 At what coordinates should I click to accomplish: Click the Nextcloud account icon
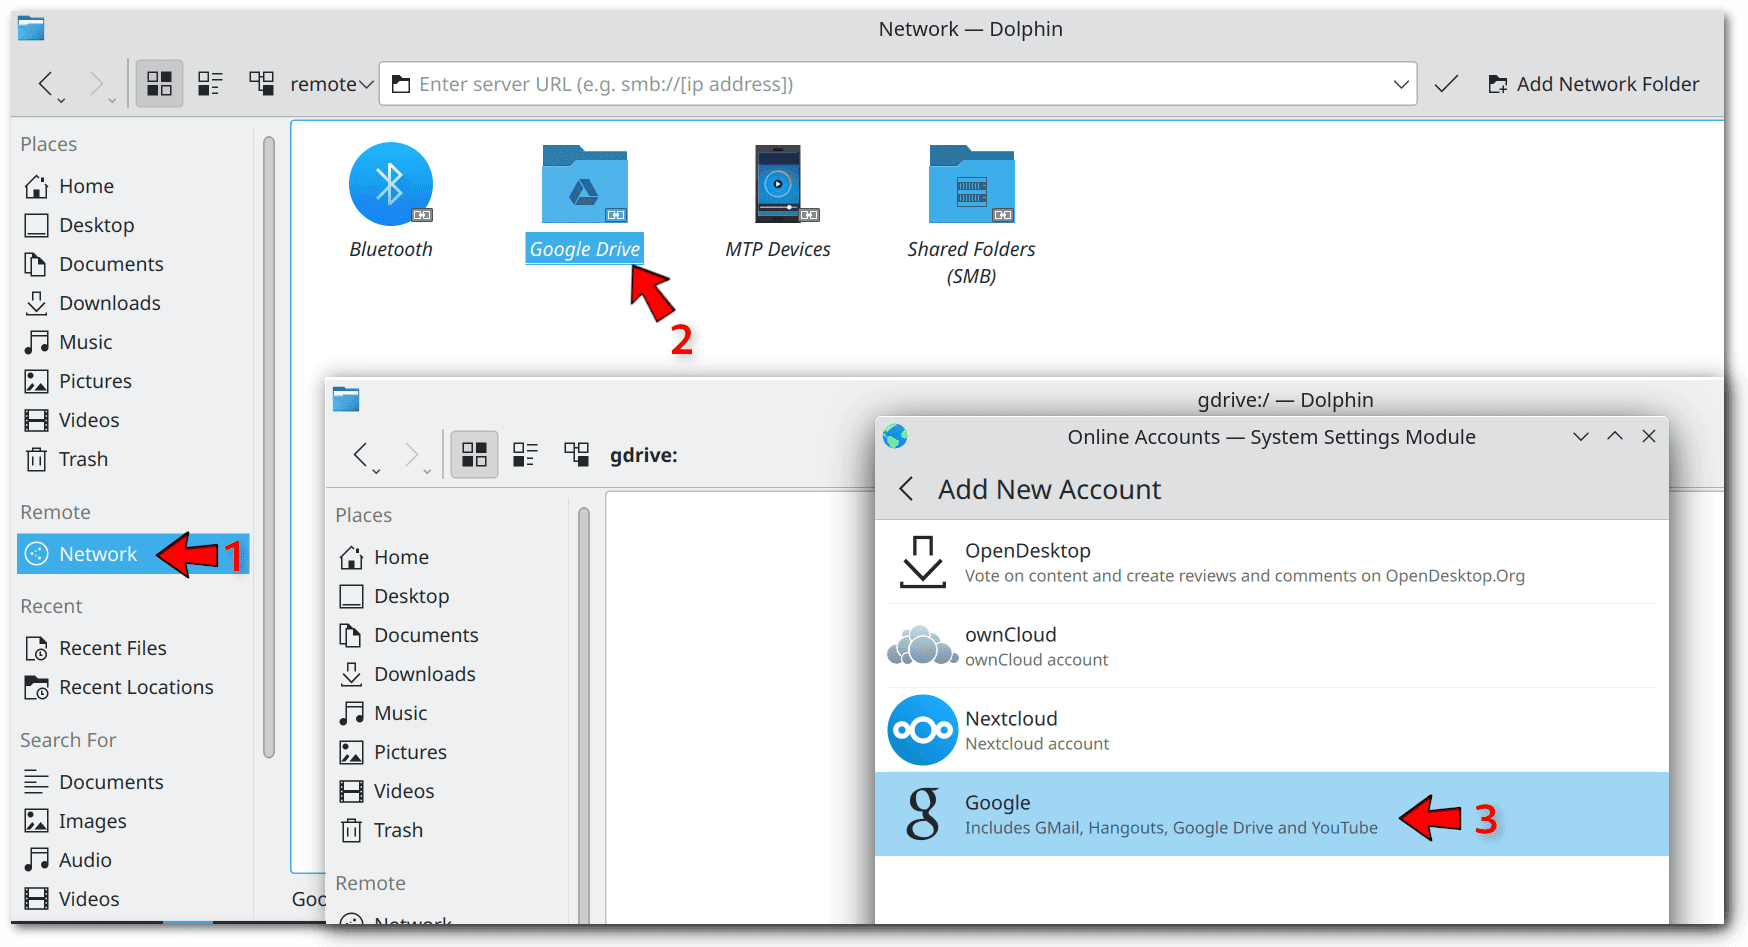922,730
